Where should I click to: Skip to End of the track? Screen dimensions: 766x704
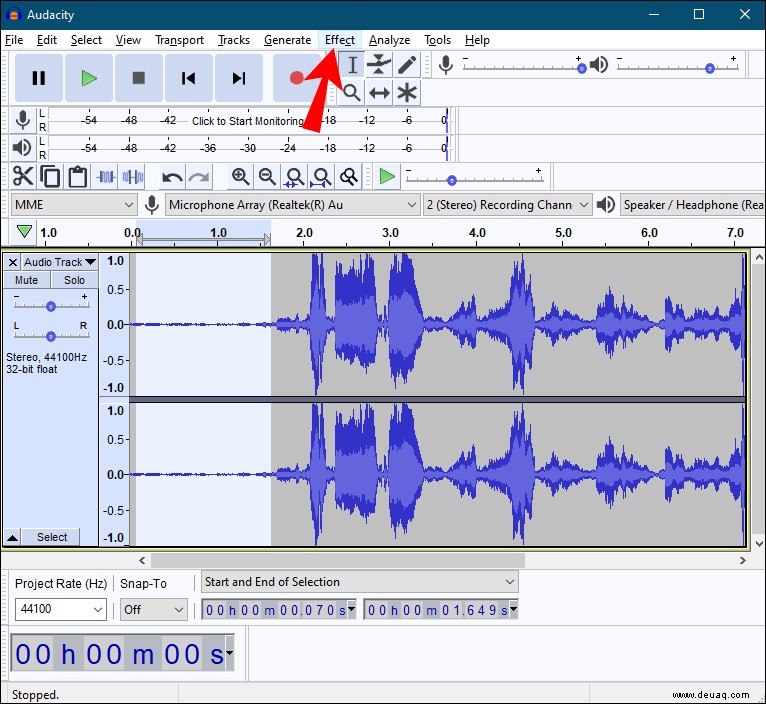click(239, 78)
